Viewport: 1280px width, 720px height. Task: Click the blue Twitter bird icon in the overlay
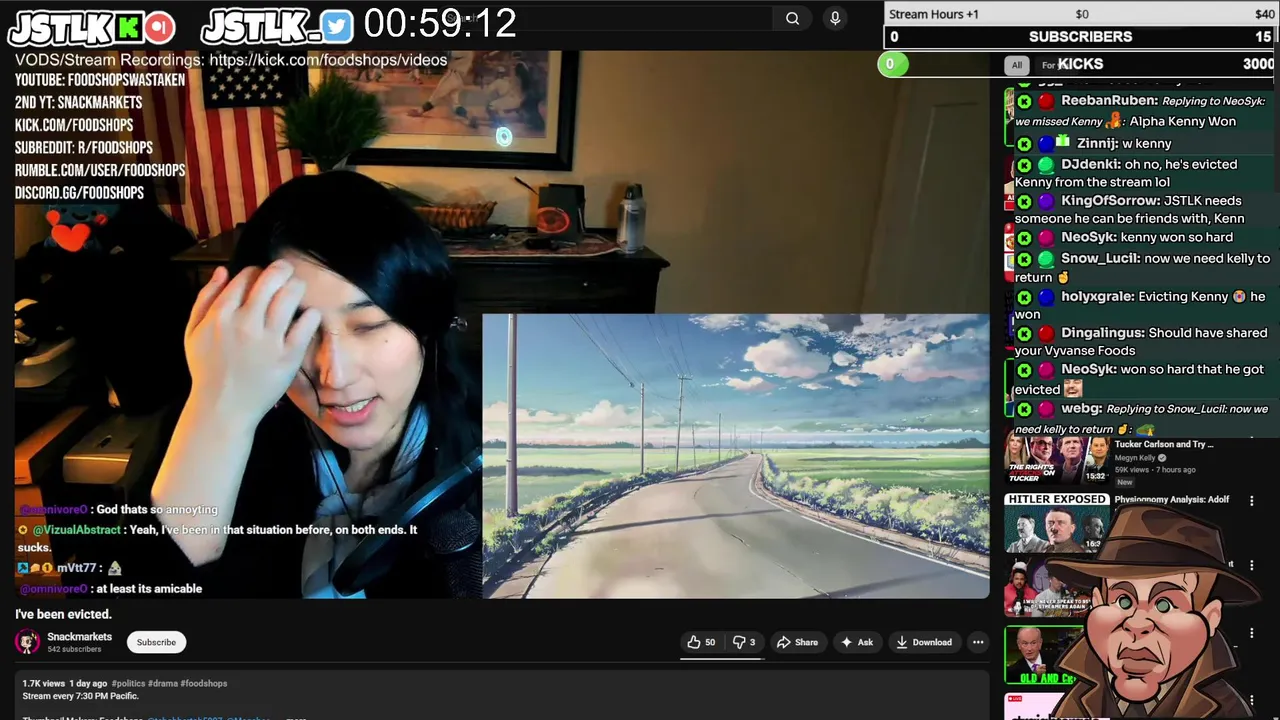pyautogui.click(x=337, y=27)
